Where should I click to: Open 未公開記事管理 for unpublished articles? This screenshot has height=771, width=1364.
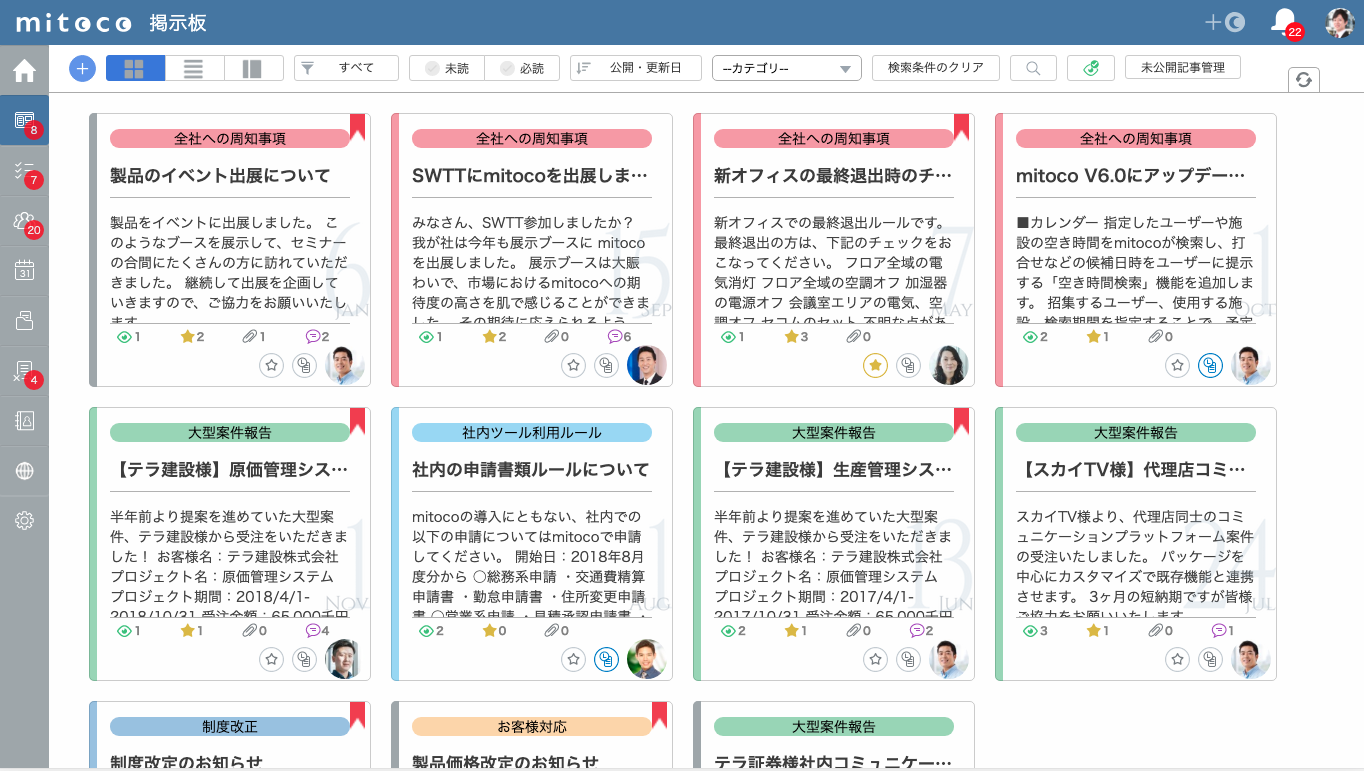pyautogui.click(x=1182, y=67)
